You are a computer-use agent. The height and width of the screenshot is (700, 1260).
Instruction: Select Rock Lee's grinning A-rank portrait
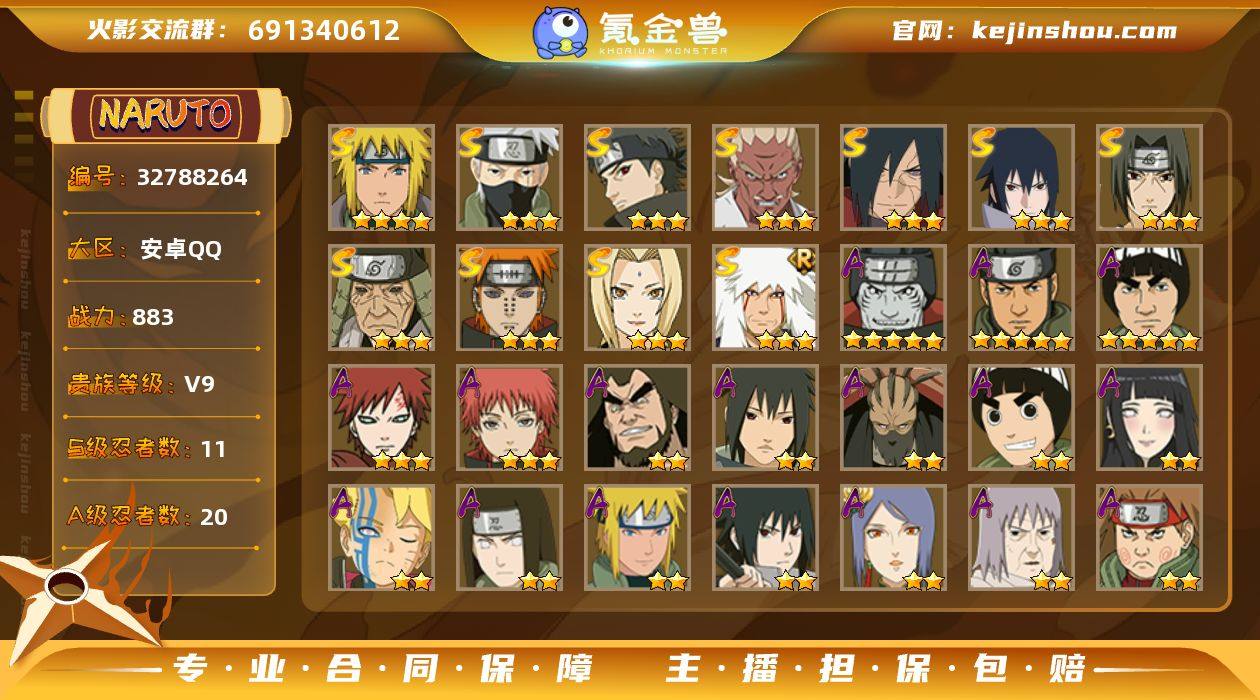click(x=1021, y=418)
